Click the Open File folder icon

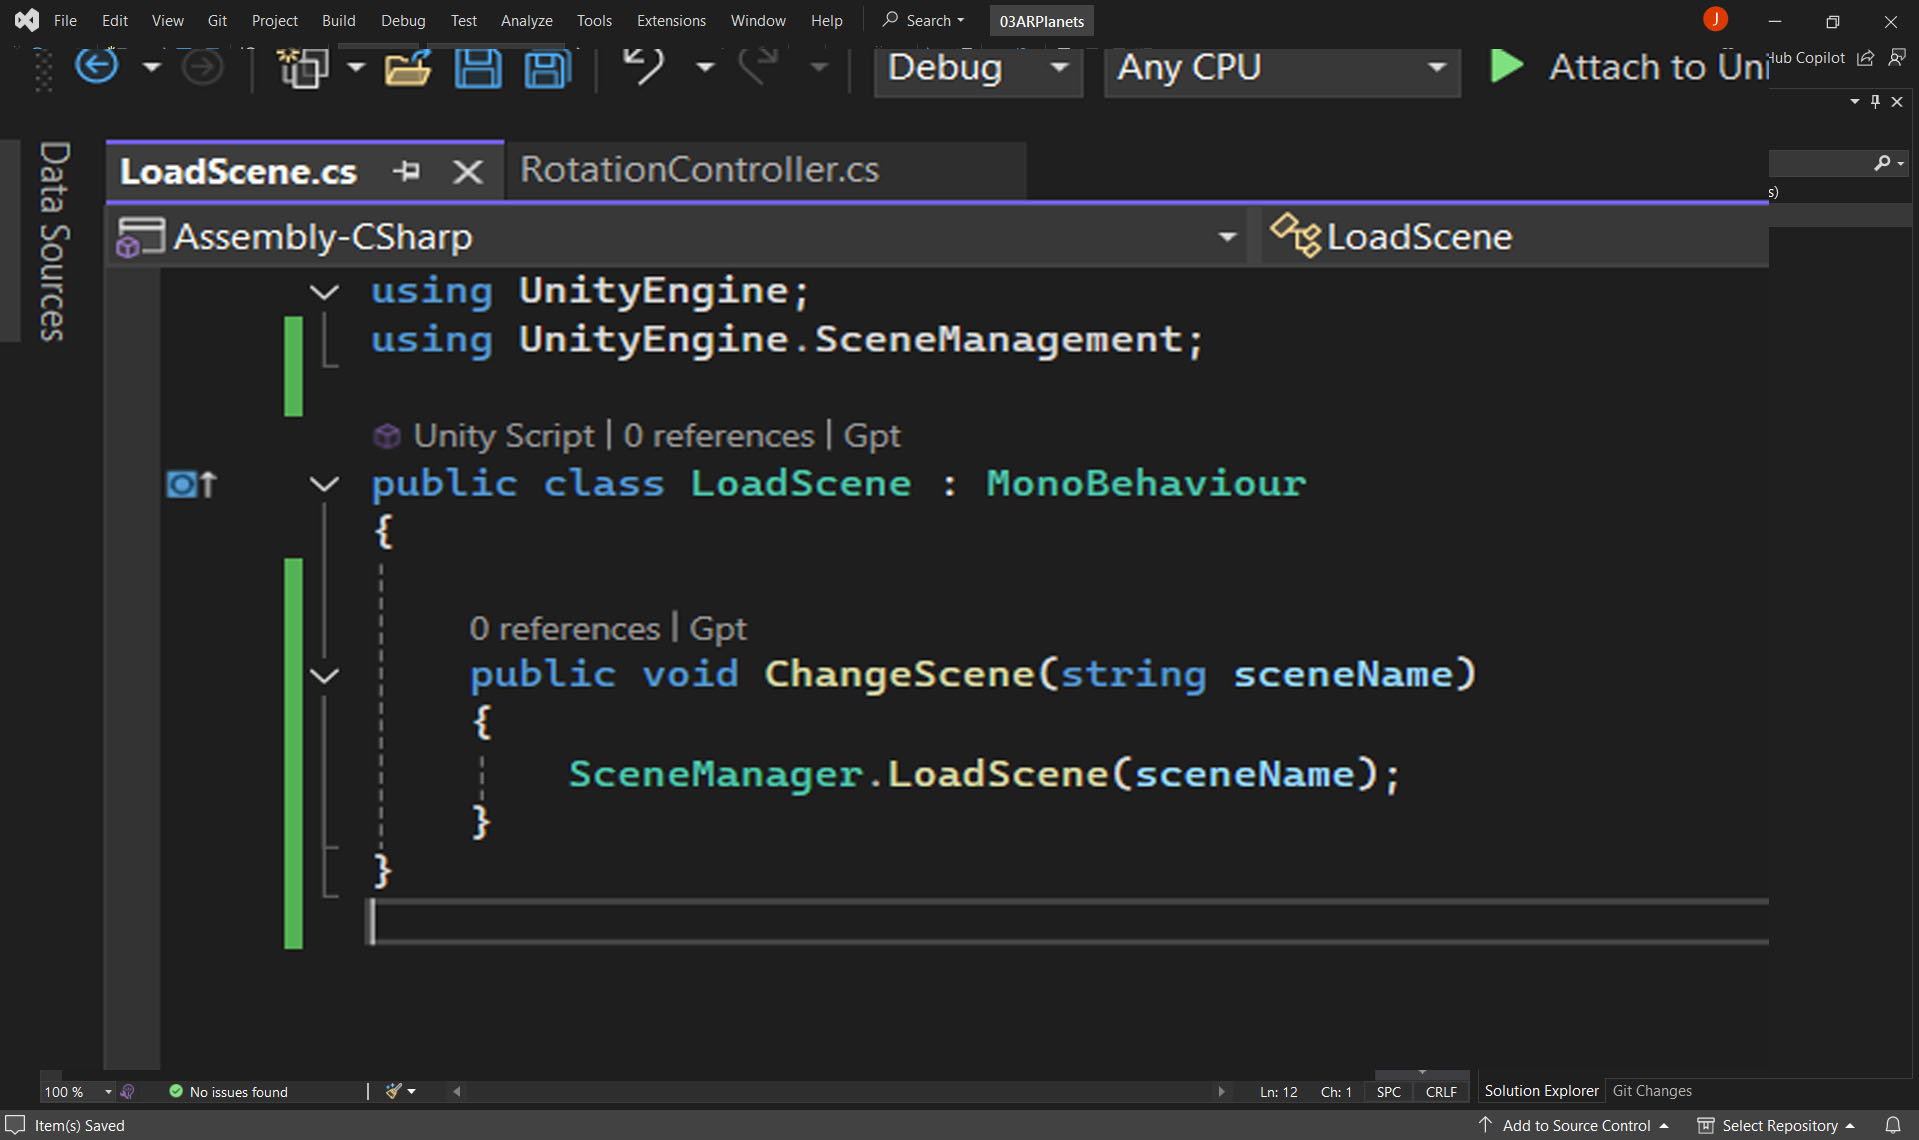point(407,69)
